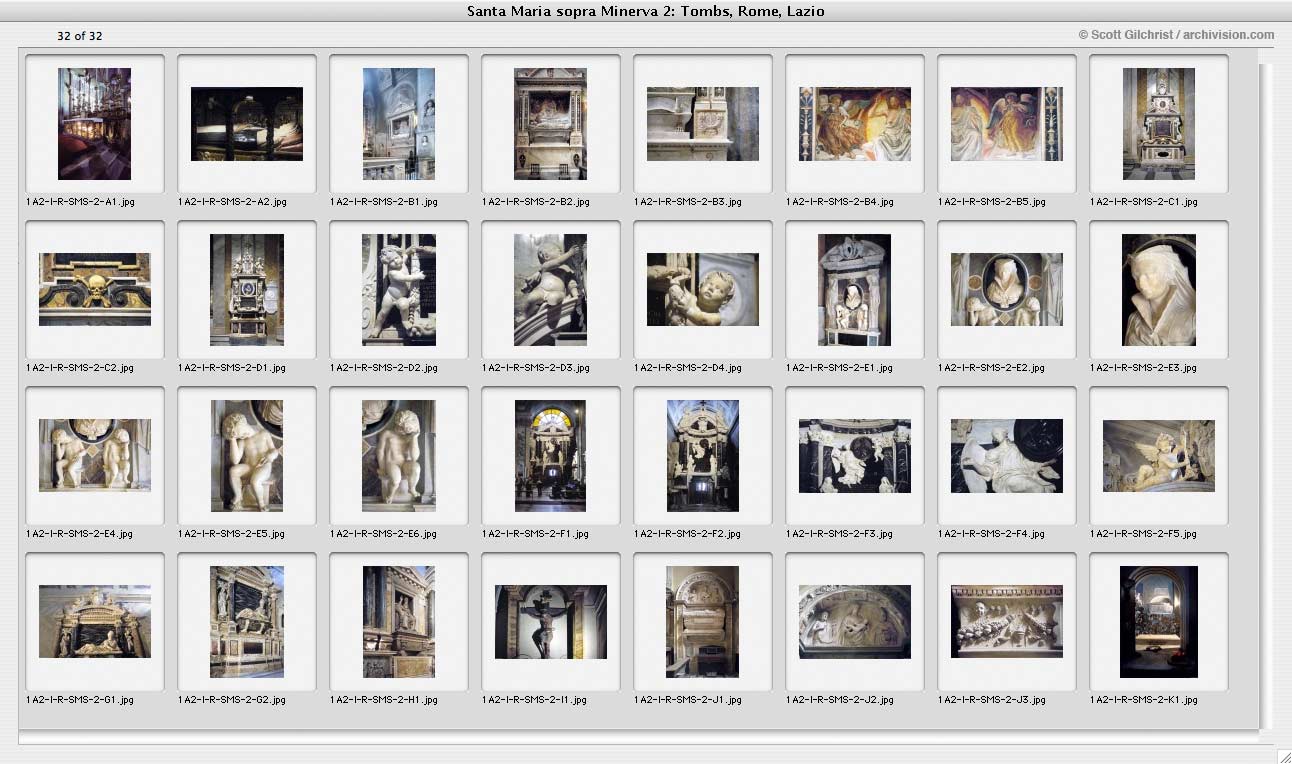Image resolution: width=1292 pixels, height=764 pixels.
Task: Select thumbnail 1A2-I-R-SMS-2-F2.jpg
Action: [703, 456]
